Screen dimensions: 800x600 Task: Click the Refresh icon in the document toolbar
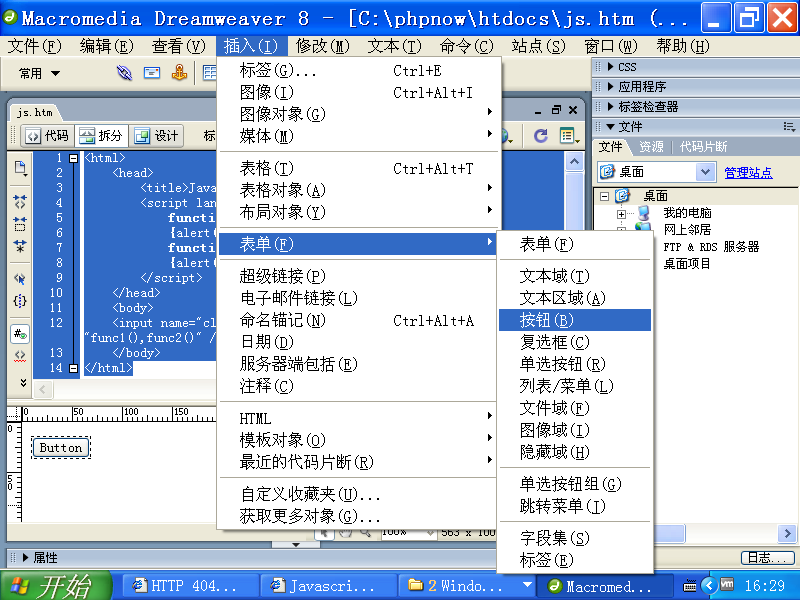pyautogui.click(x=540, y=136)
